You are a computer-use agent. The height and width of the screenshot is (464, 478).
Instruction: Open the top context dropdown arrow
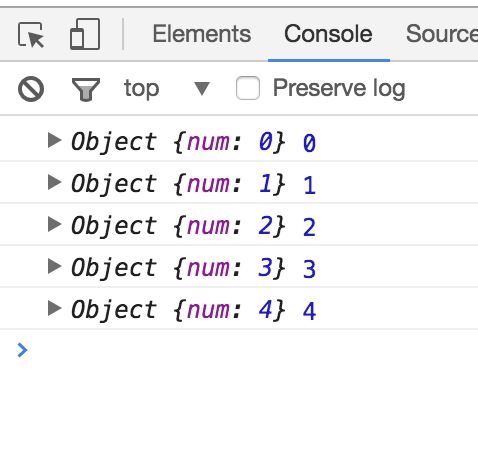[x=202, y=89]
